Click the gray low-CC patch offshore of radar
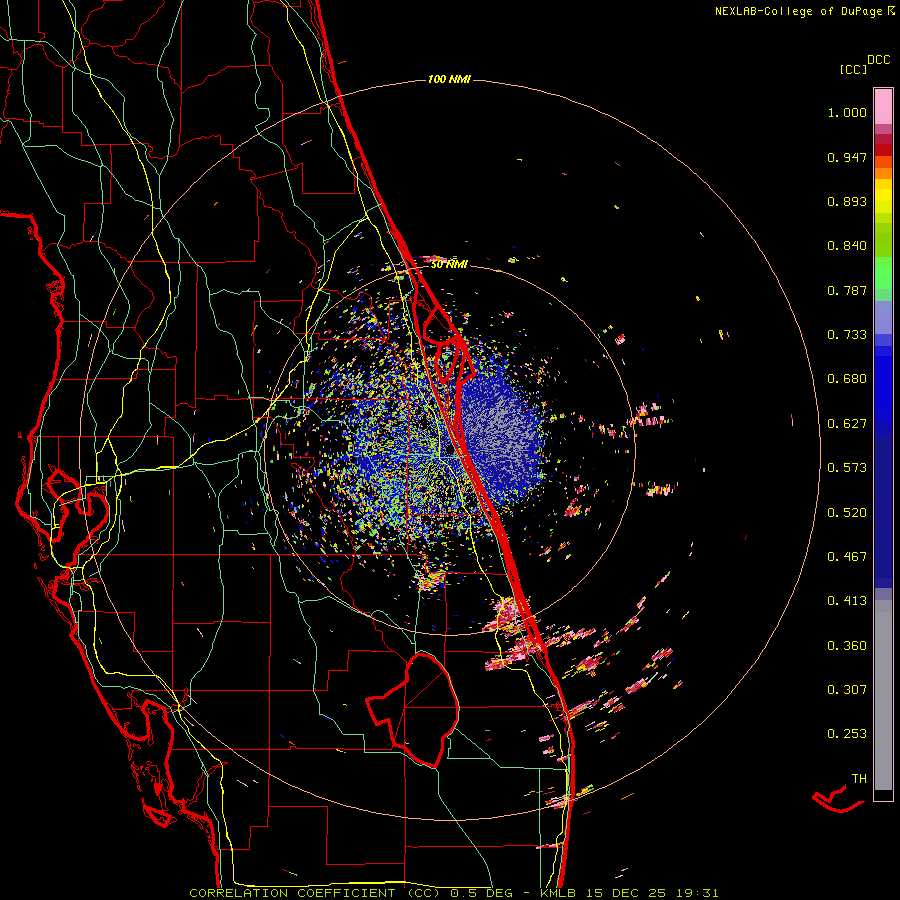The height and width of the screenshot is (900, 900). click(x=499, y=432)
